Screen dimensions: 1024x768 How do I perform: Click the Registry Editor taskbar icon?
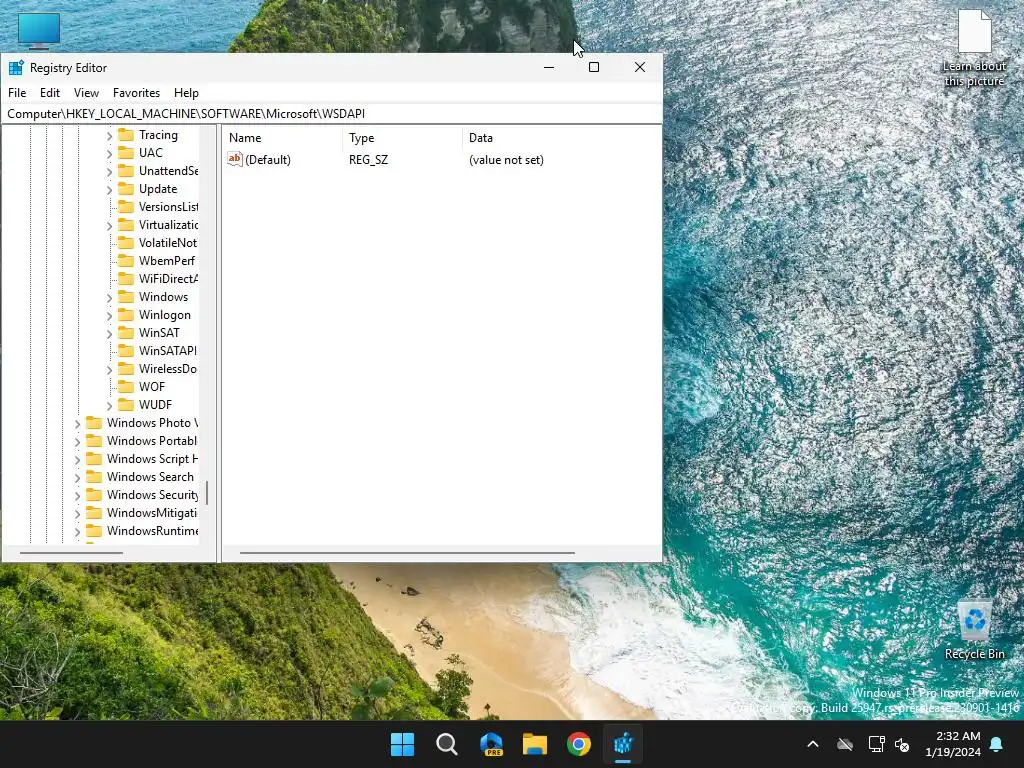[623, 744]
